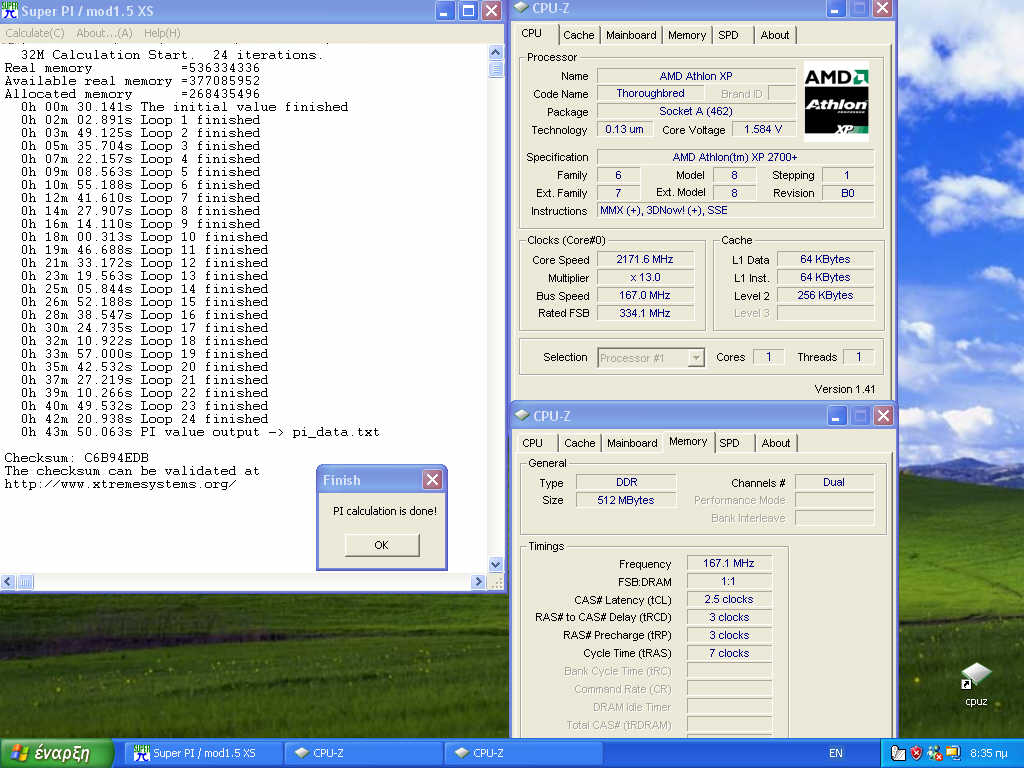Minimize the upper CPU-Z window
Image resolution: width=1024 pixels, height=768 pixels.
835,8
